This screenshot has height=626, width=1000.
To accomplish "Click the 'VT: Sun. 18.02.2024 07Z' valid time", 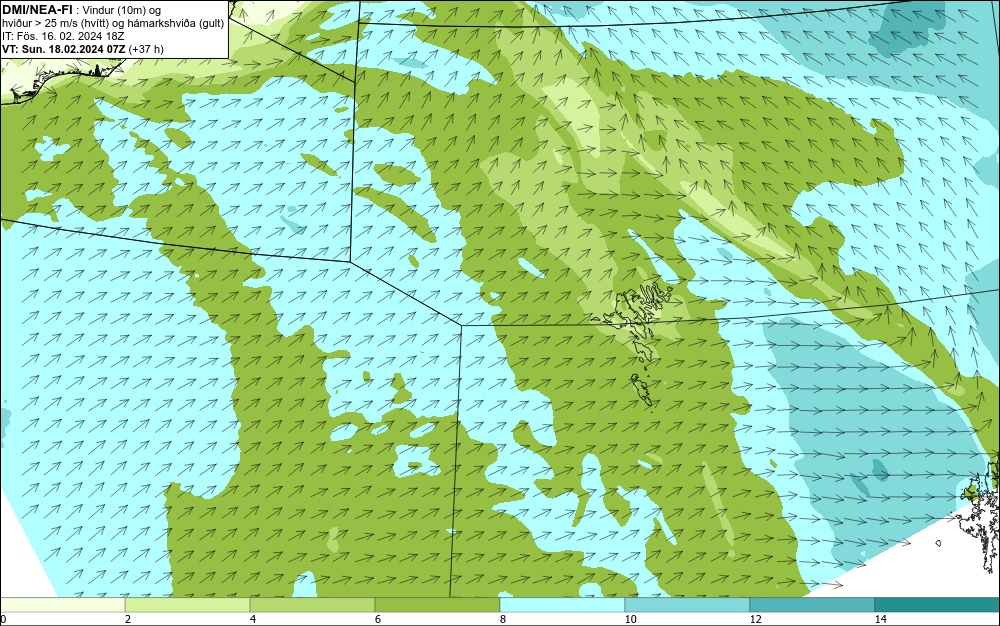I will click(64, 49).
